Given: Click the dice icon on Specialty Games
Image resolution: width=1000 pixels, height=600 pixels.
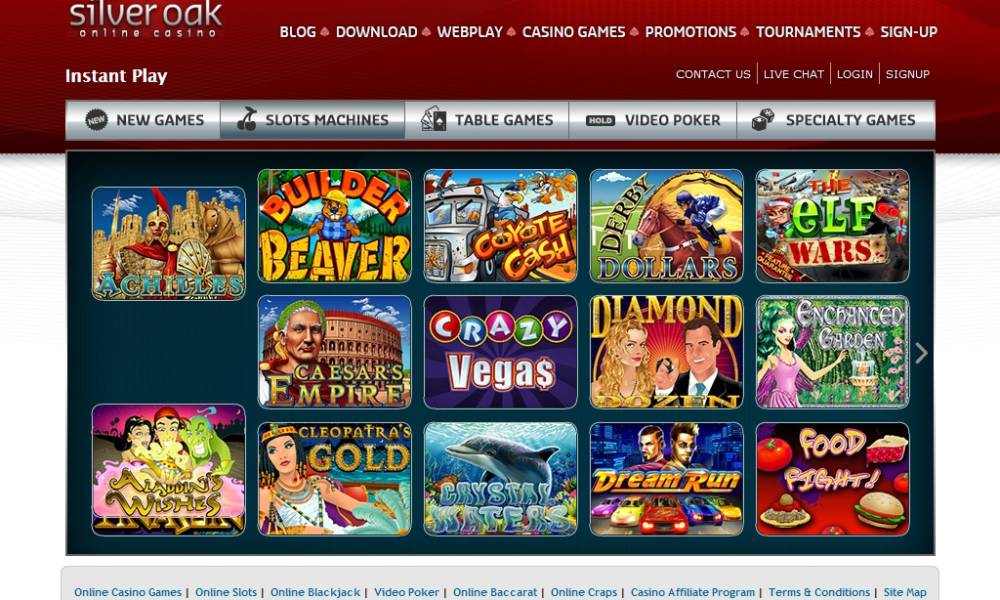Looking at the screenshot, I should click(763, 119).
